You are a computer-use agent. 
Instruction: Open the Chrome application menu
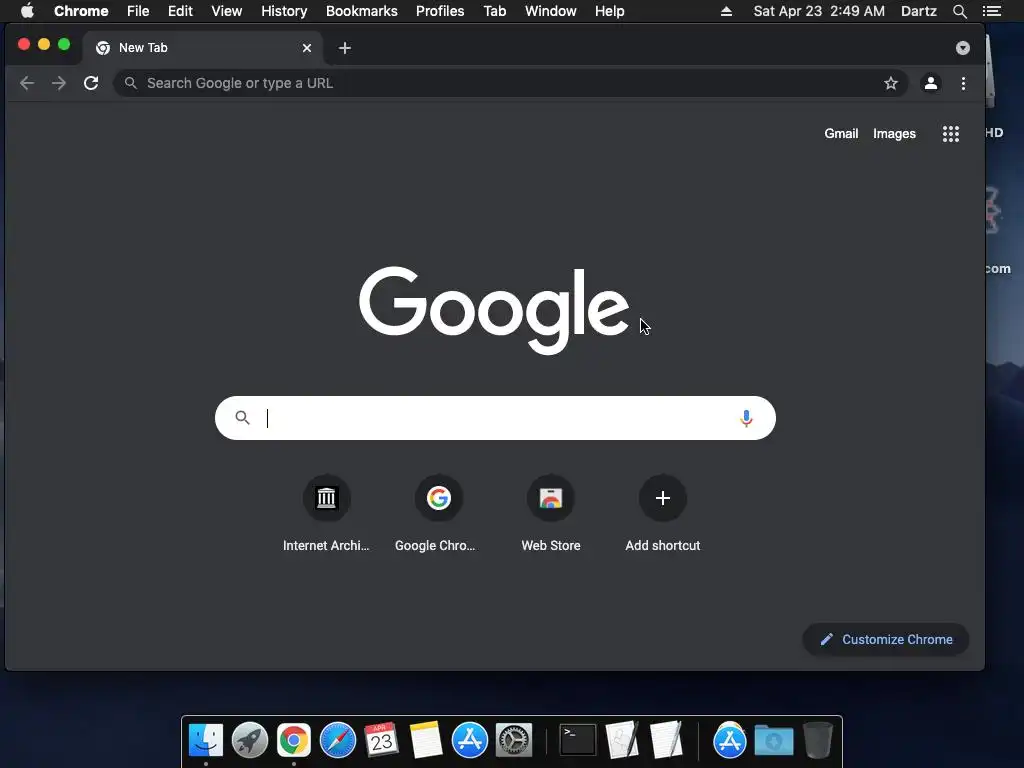[x=81, y=11]
